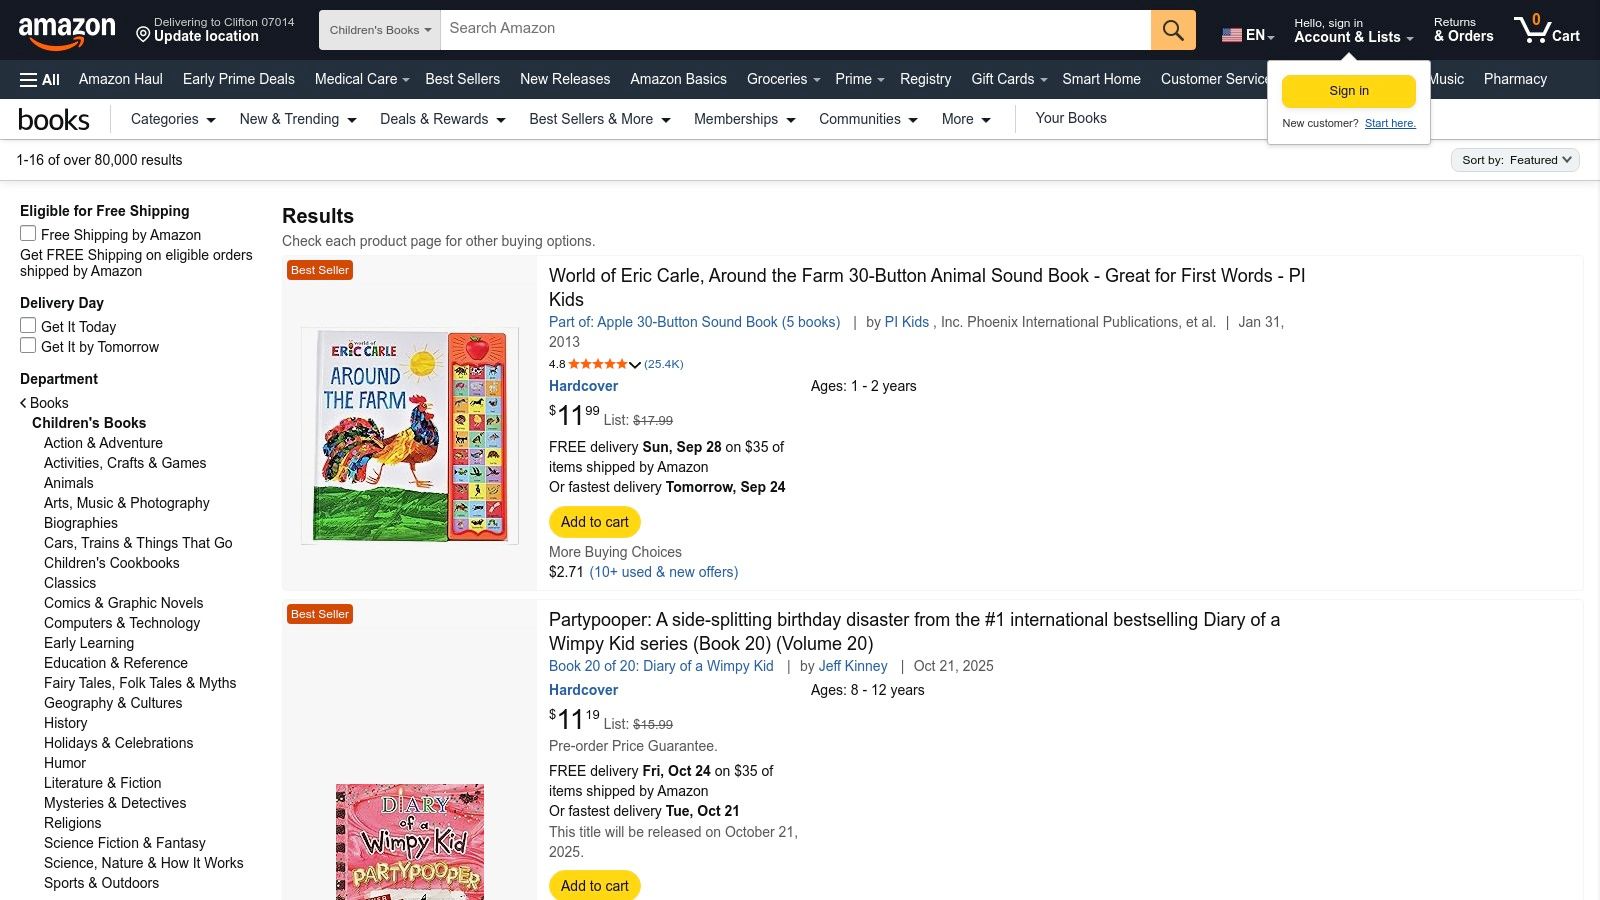Click the delivery location pin for Clifton

[141, 36]
